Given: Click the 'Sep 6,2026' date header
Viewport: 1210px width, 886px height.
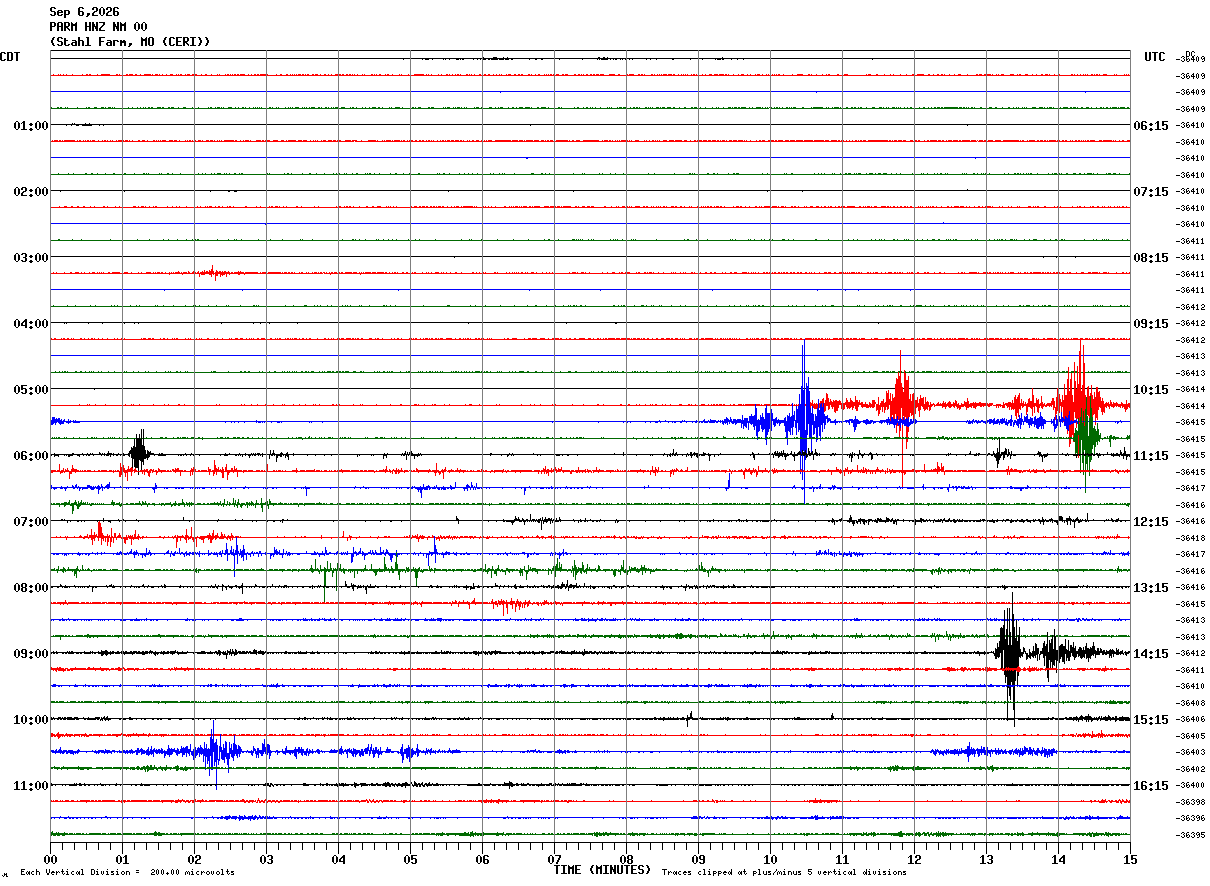Looking at the screenshot, I should pyautogui.click(x=84, y=12).
